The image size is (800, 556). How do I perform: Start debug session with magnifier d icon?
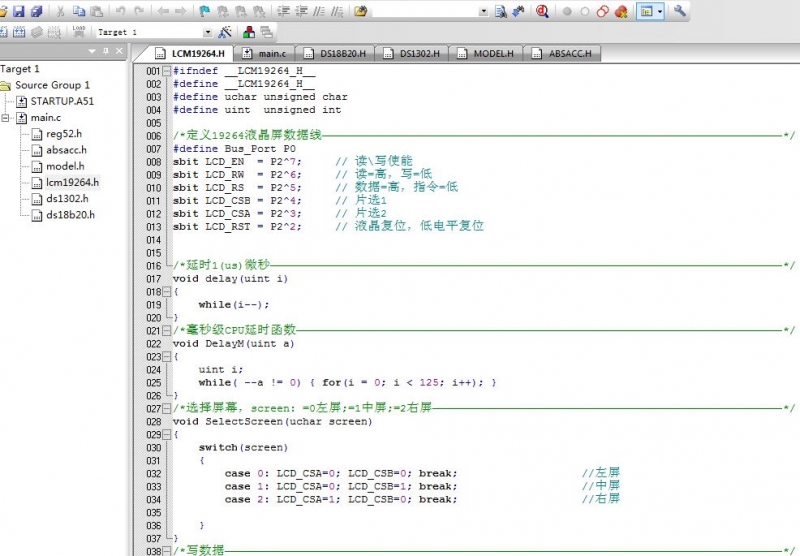point(542,11)
